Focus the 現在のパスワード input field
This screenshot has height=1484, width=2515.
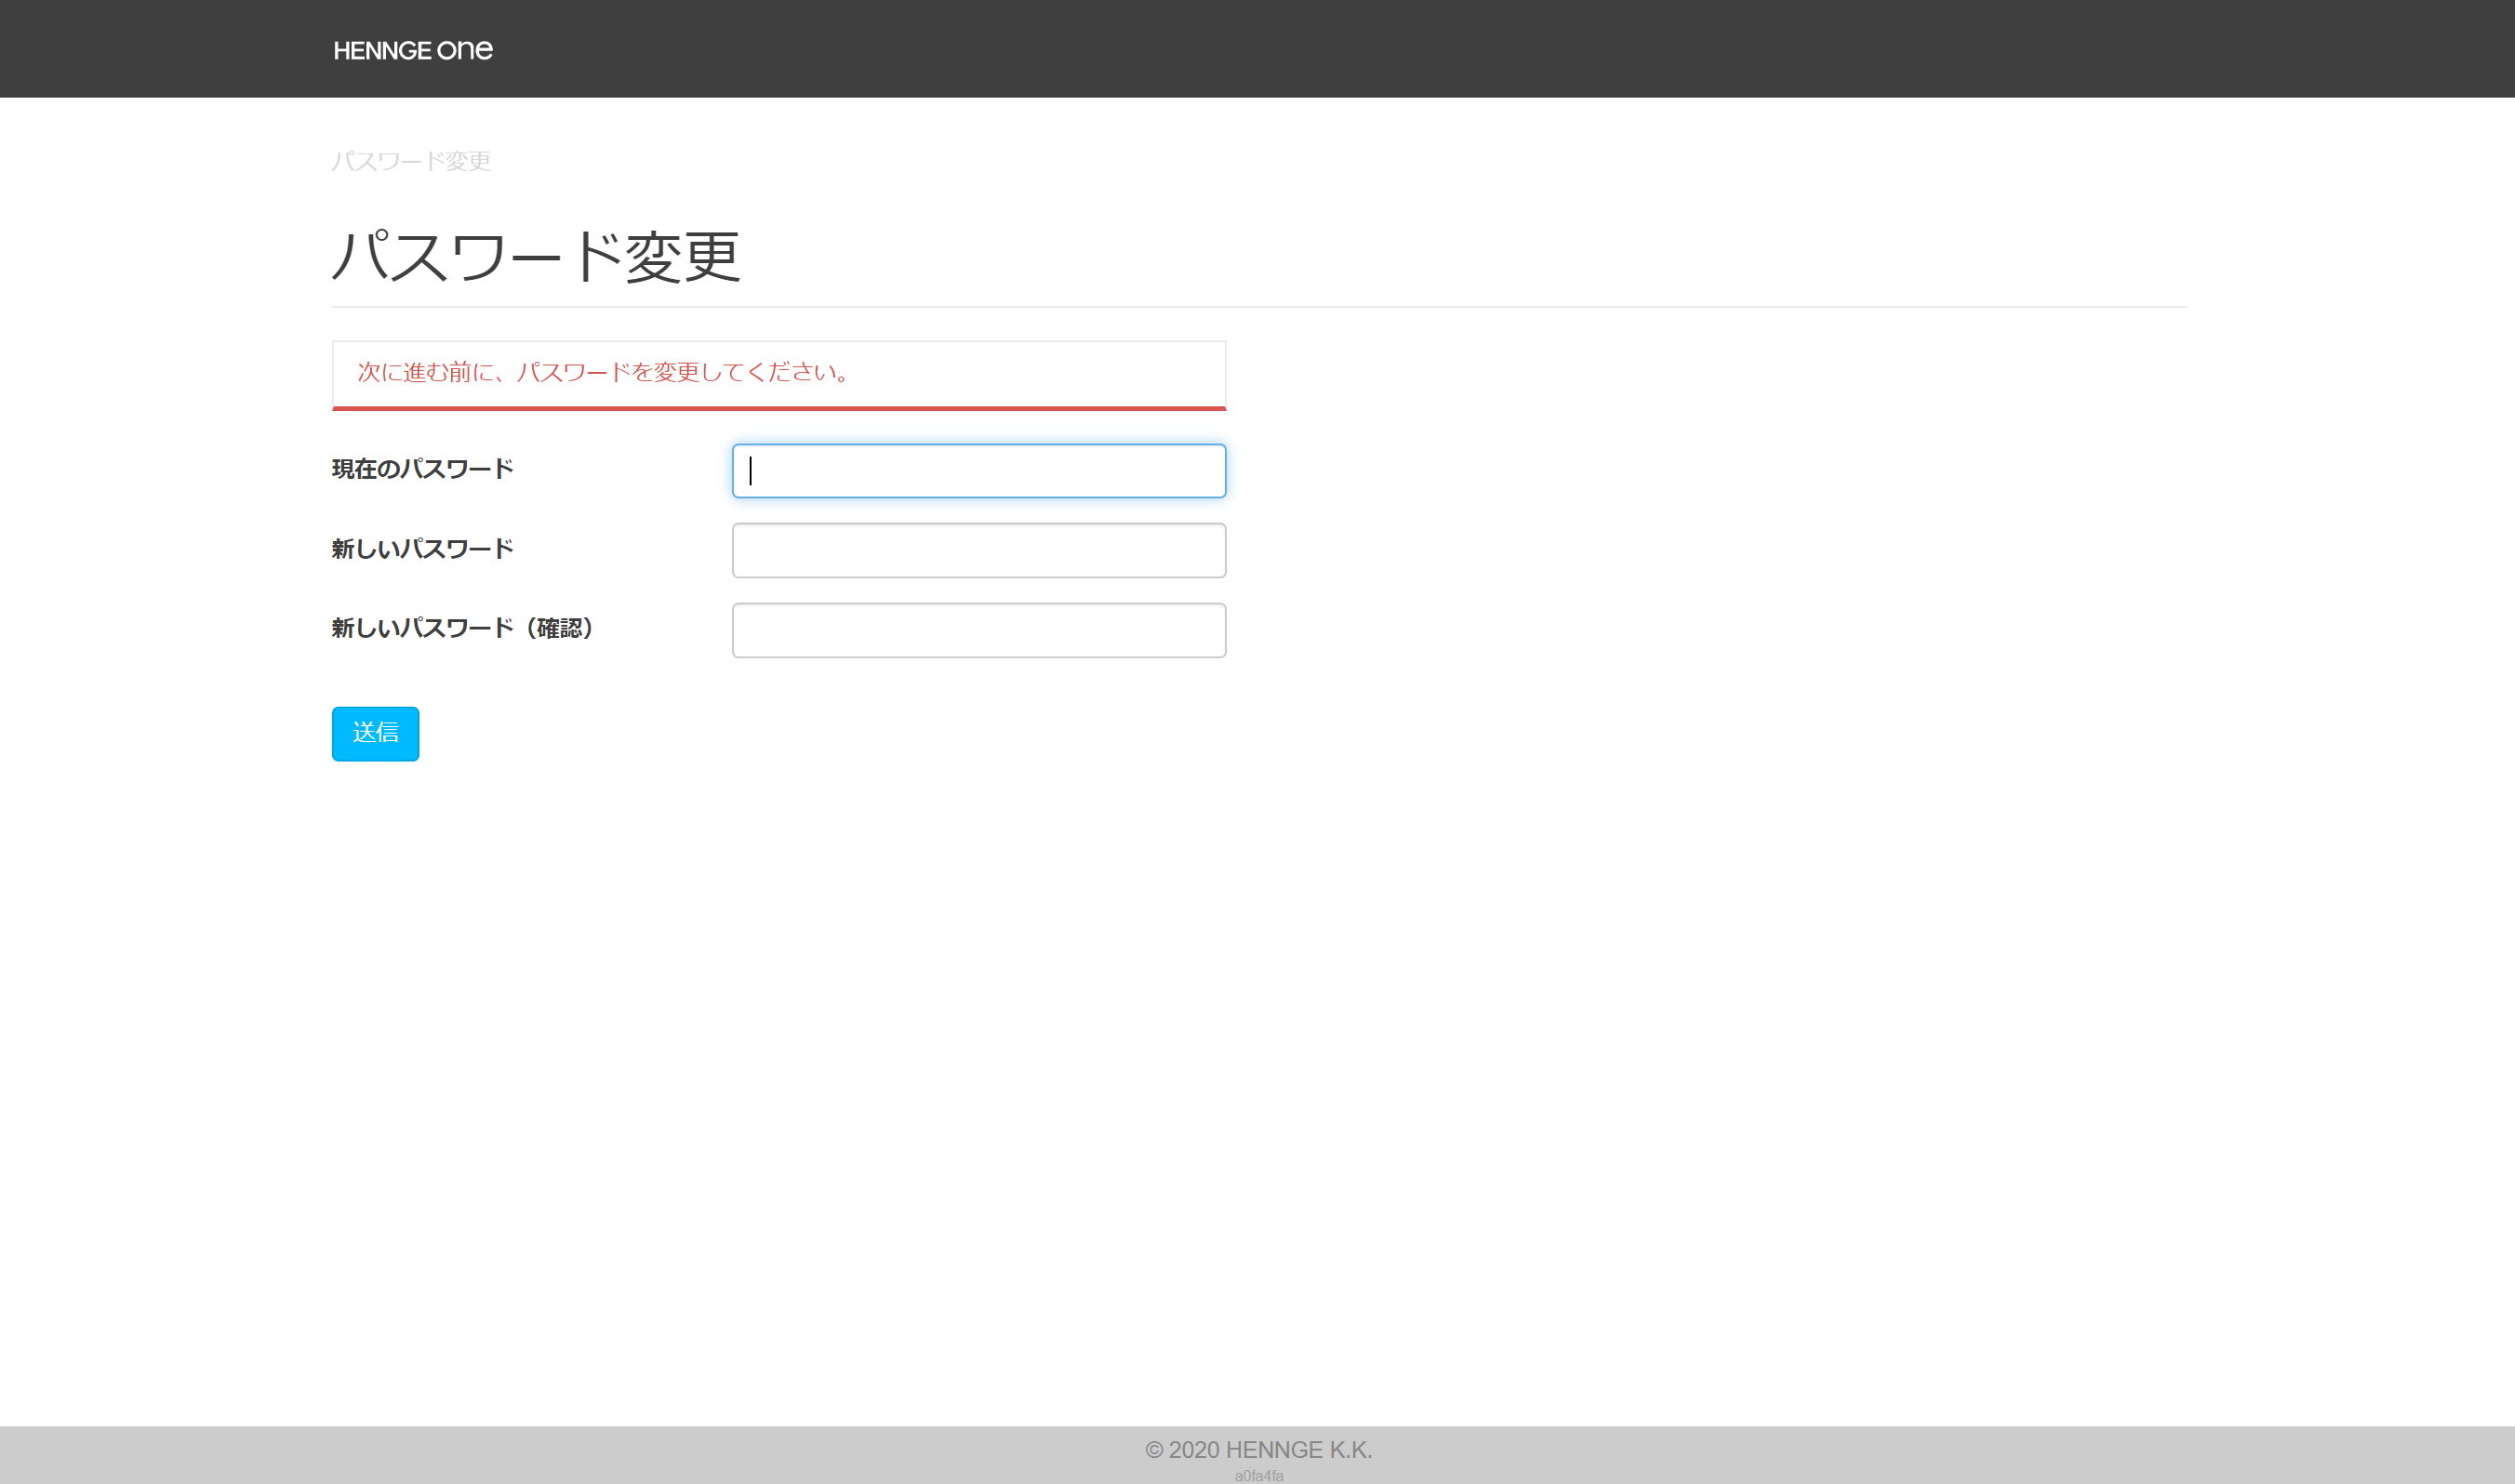coord(979,471)
